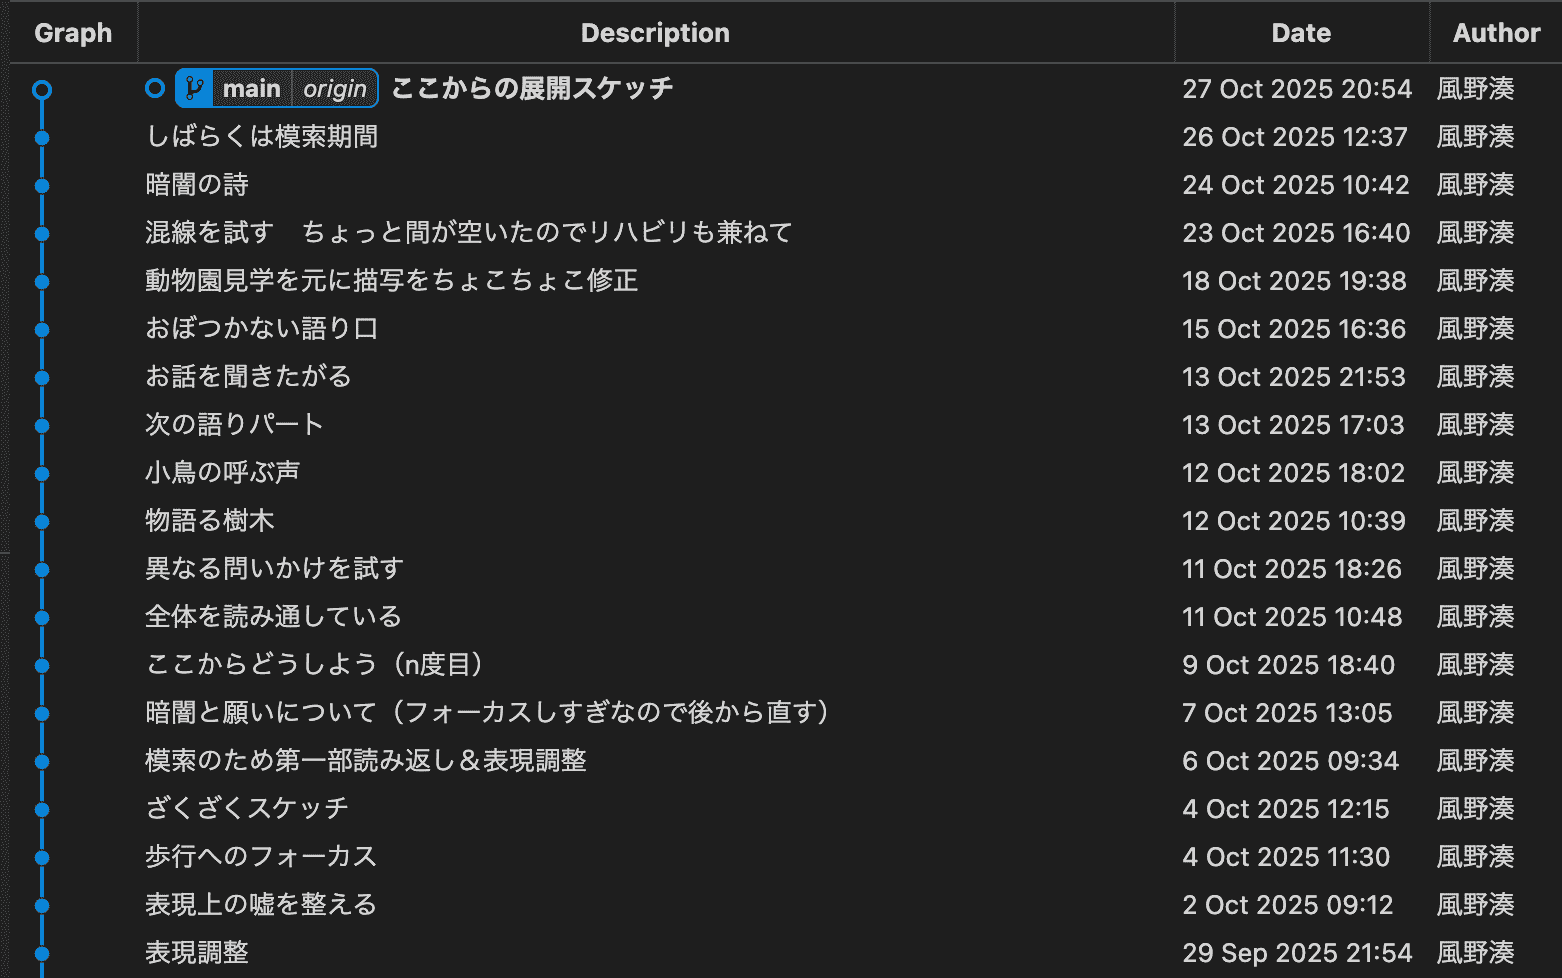Click the origin remote tag
Viewport: 1562px width, 978px height.
pyautogui.click(x=335, y=88)
